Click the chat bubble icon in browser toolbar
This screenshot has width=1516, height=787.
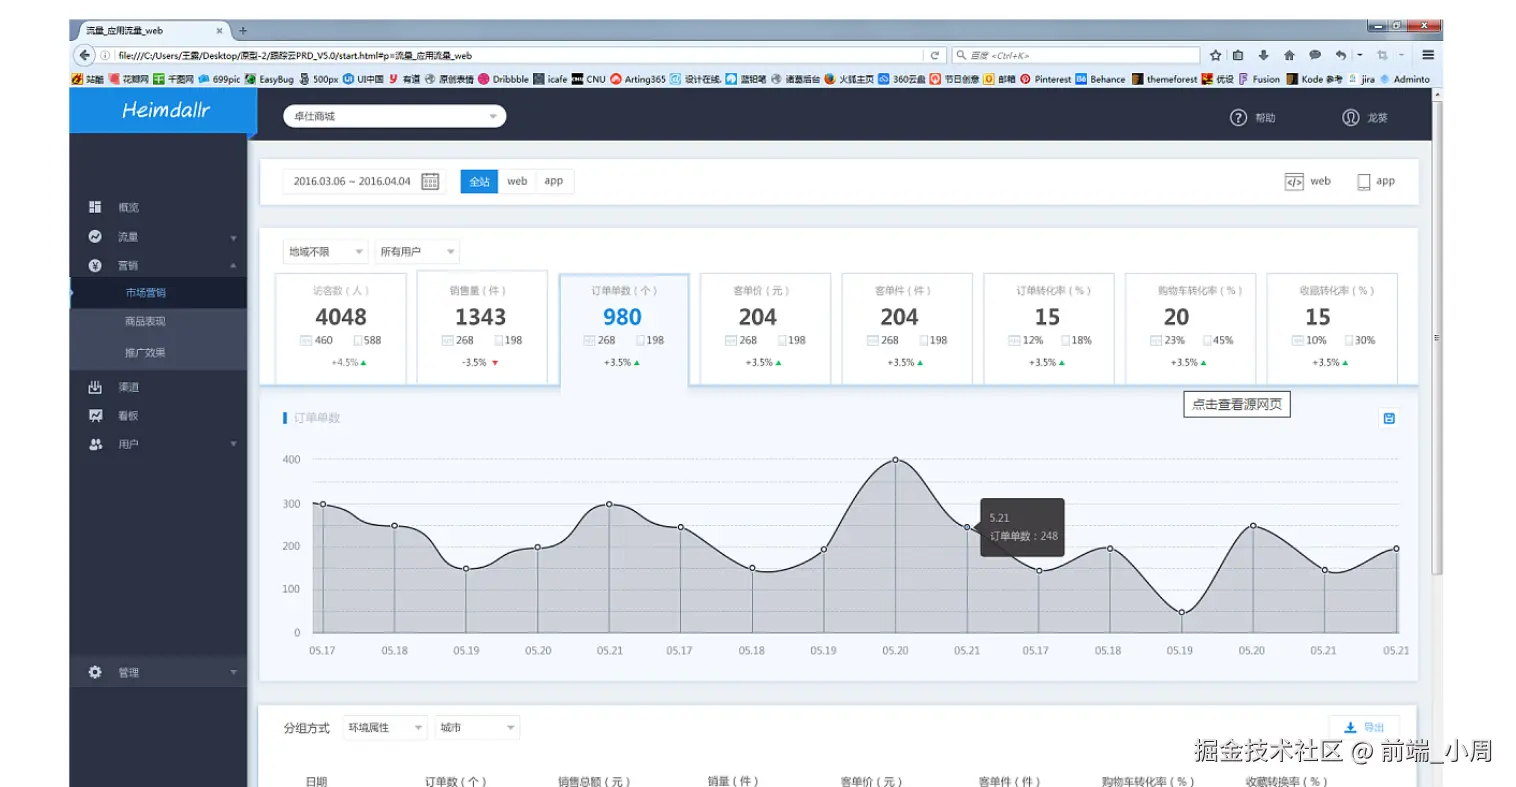[1315, 55]
